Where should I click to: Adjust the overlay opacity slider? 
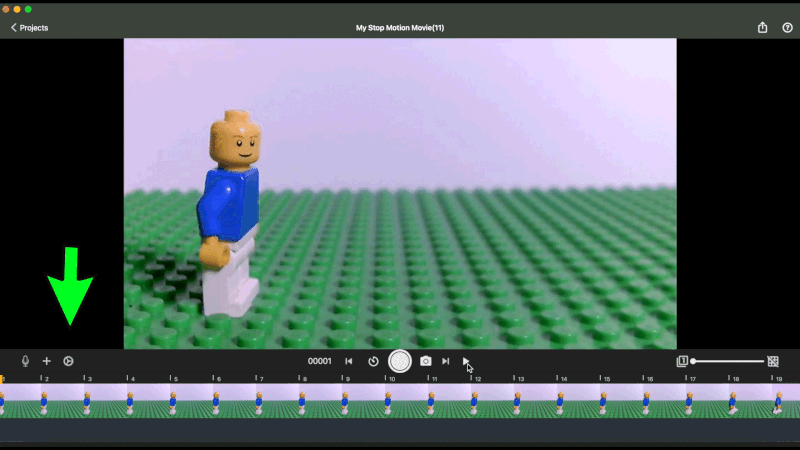coord(728,361)
